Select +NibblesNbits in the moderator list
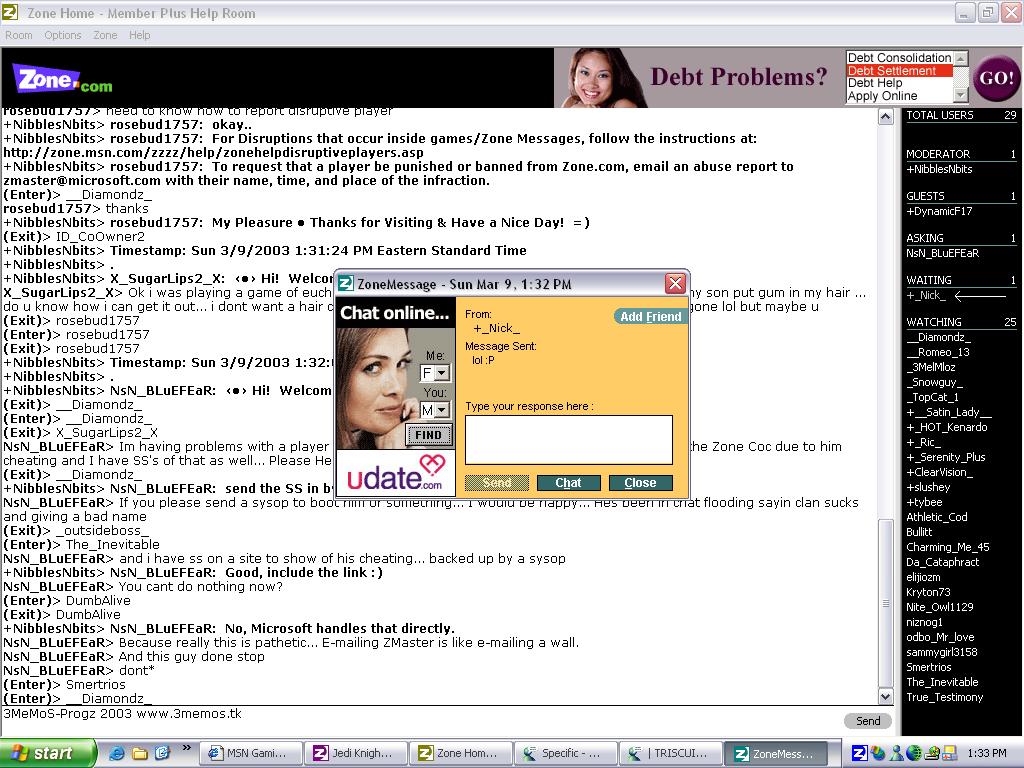1024x768 pixels. pos(939,169)
